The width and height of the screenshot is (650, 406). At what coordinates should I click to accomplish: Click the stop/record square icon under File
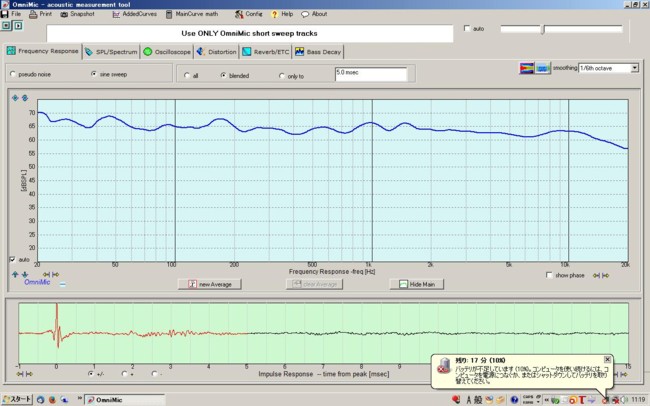pyautogui.click(x=6, y=26)
